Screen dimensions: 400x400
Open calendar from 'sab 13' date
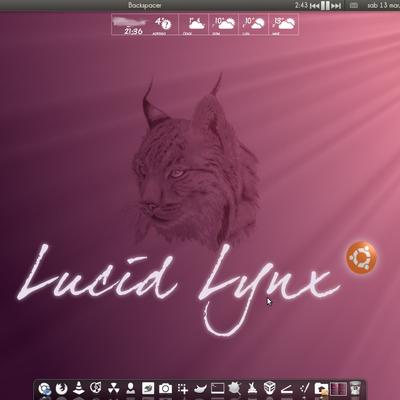pyautogui.click(x=383, y=5)
